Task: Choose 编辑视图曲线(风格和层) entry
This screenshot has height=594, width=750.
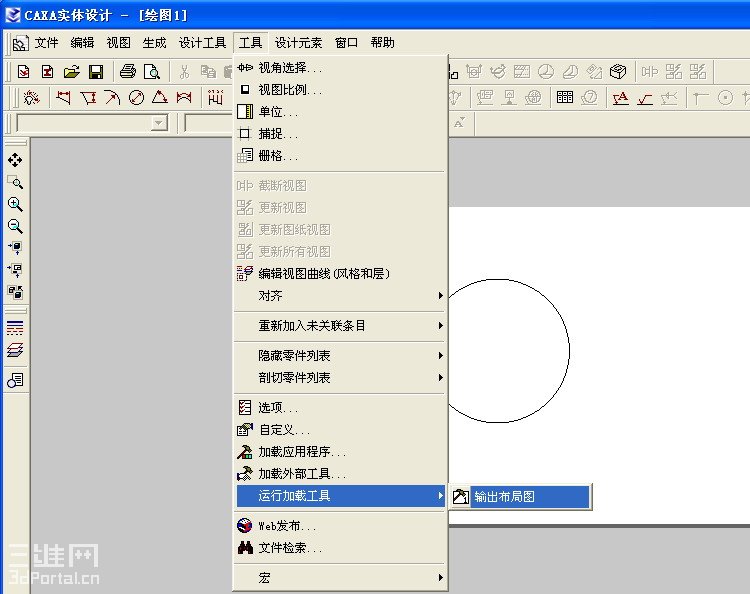Action: pos(341,274)
